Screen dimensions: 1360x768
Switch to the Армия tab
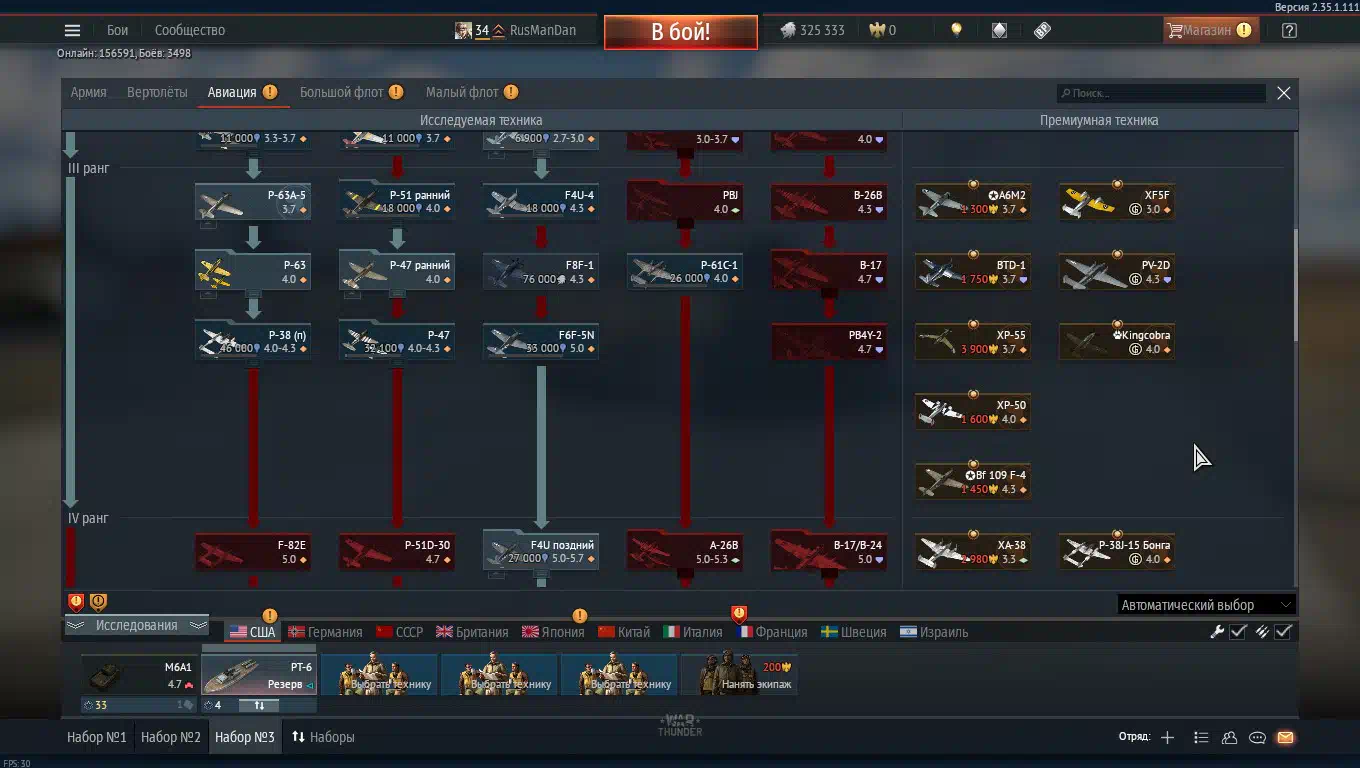coord(89,92)
